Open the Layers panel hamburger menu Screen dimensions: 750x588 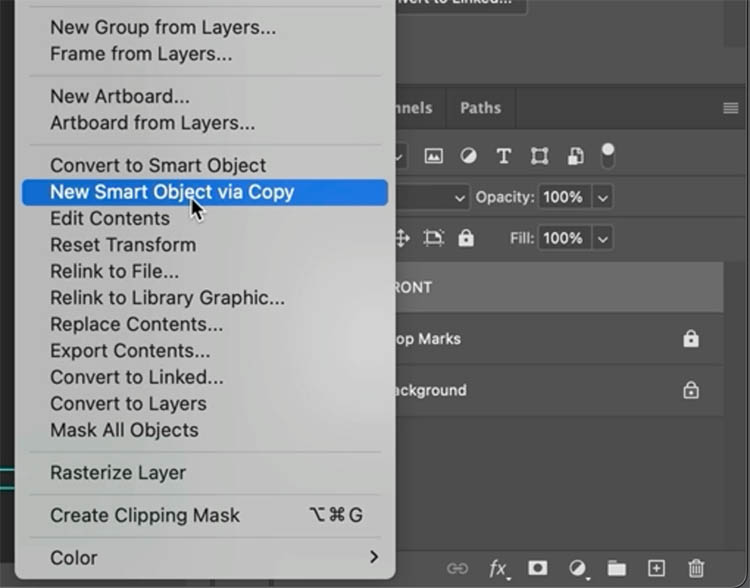tap(731, 108)
